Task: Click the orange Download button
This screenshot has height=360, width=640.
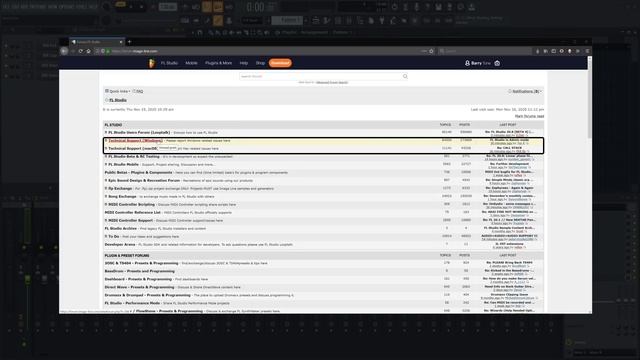Action: (x=280, y=63)
